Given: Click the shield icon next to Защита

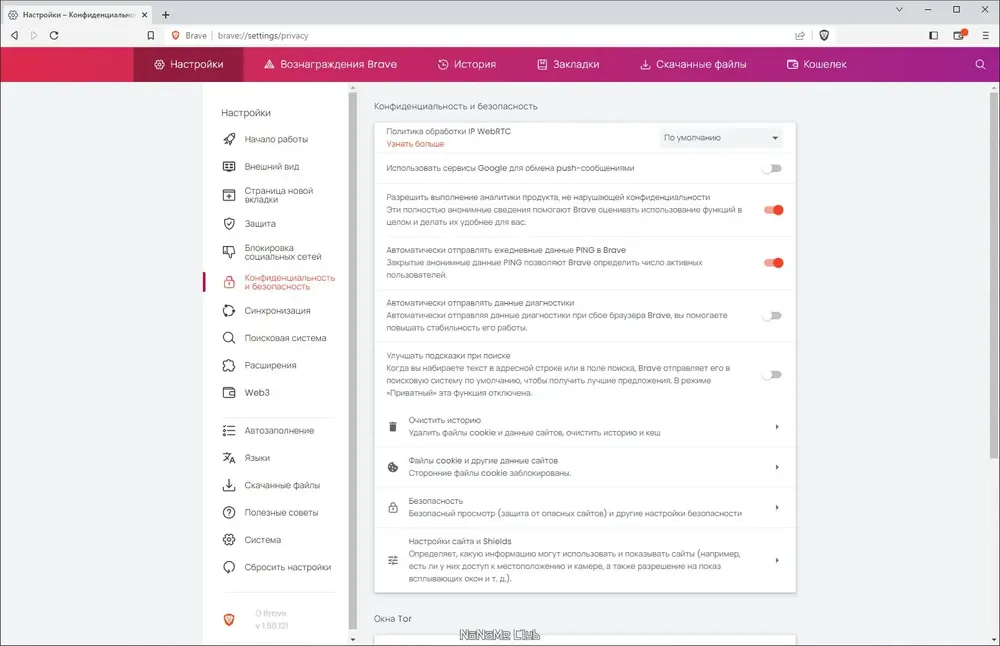Looking at the screenshot, I should 229,224.
